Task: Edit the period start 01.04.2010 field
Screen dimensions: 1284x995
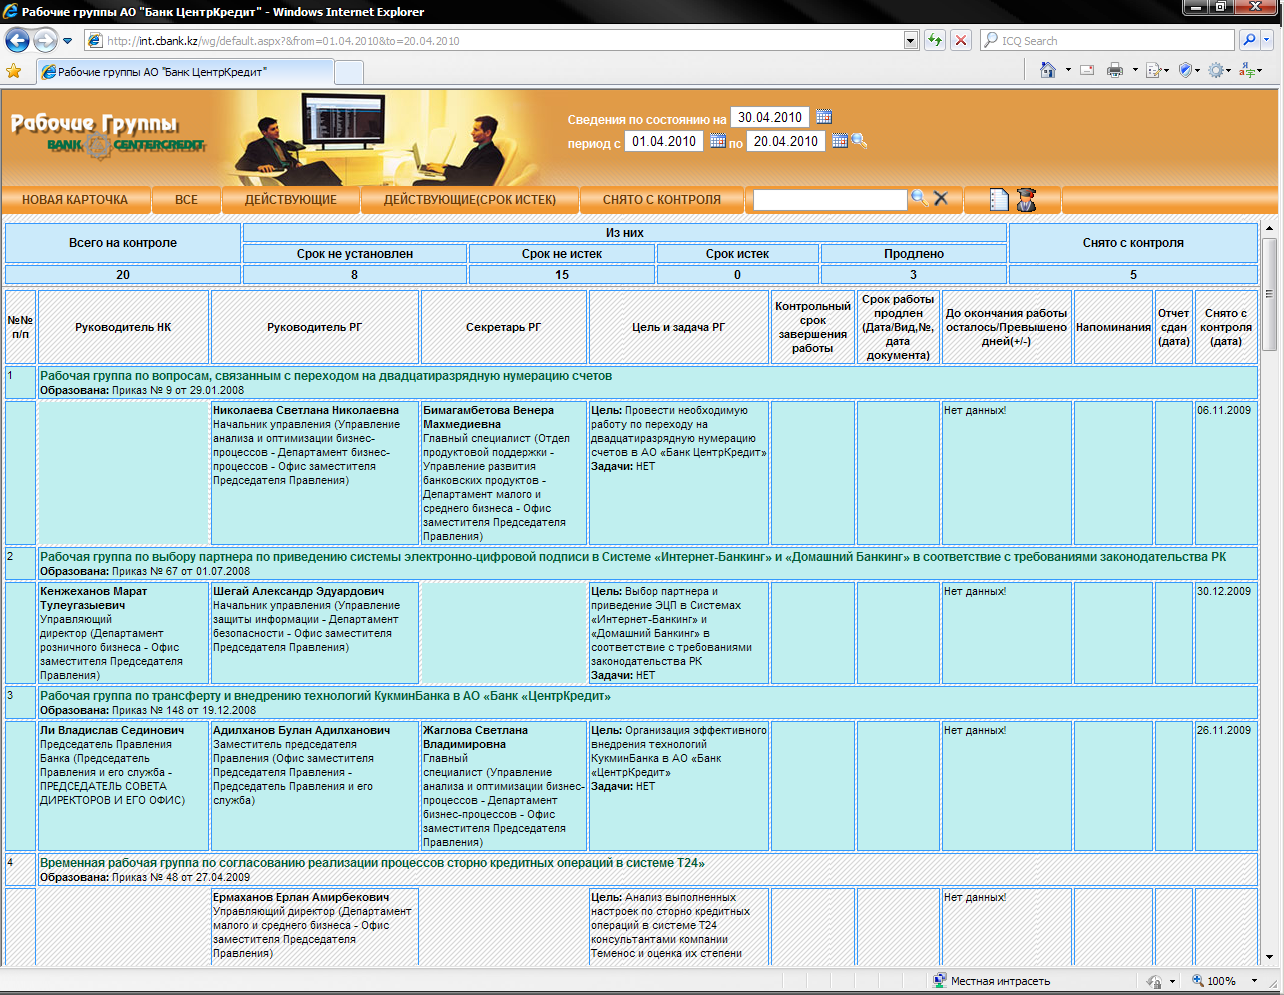Action: tap(663, 141)
